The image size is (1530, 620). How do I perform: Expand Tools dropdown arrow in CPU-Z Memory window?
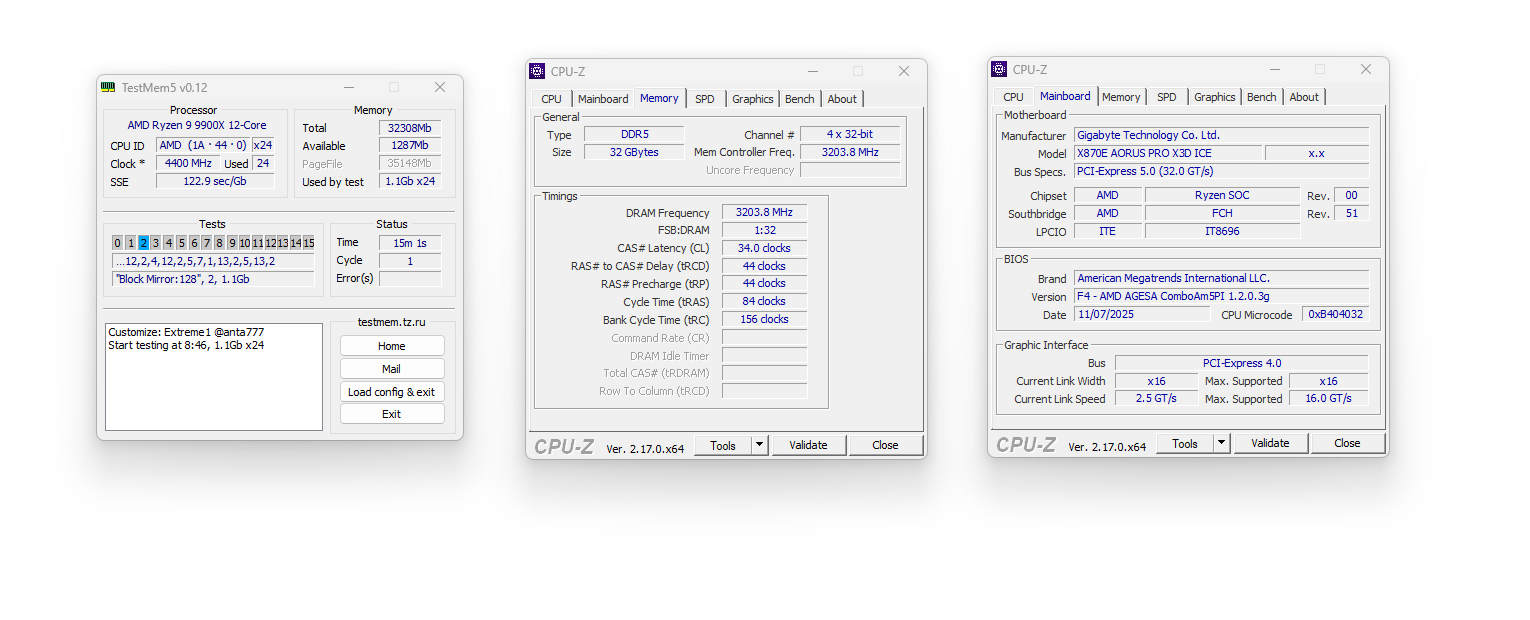(759, 446)
